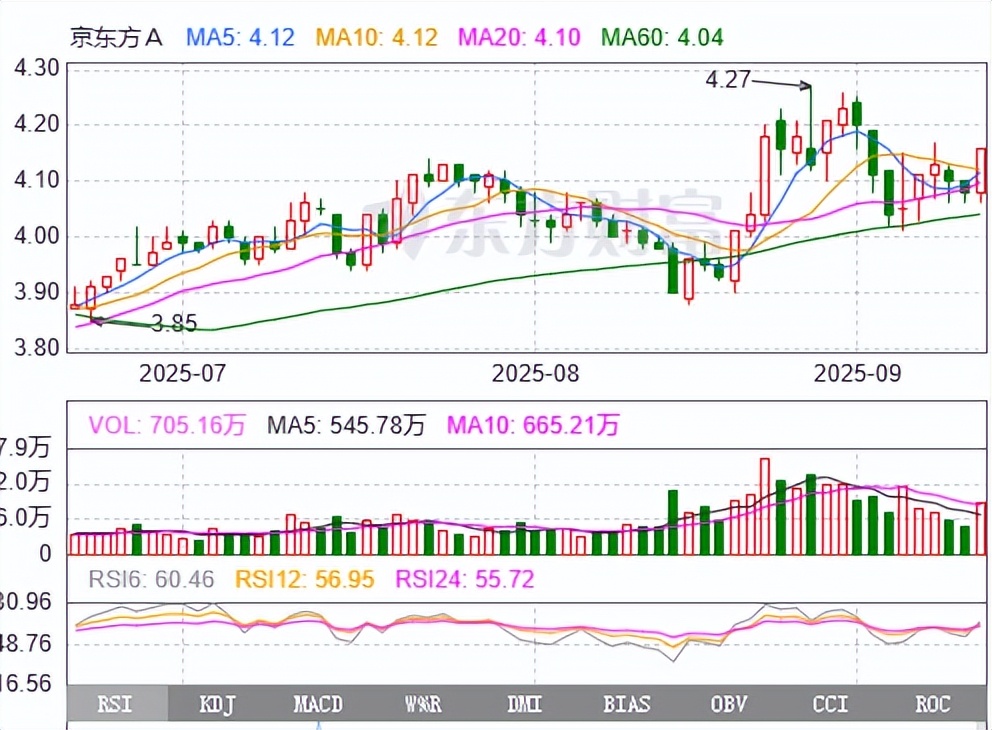Select the W&R indicator tab
The height and width of the screenshot is (730, 992).
(x=423, y=703)
